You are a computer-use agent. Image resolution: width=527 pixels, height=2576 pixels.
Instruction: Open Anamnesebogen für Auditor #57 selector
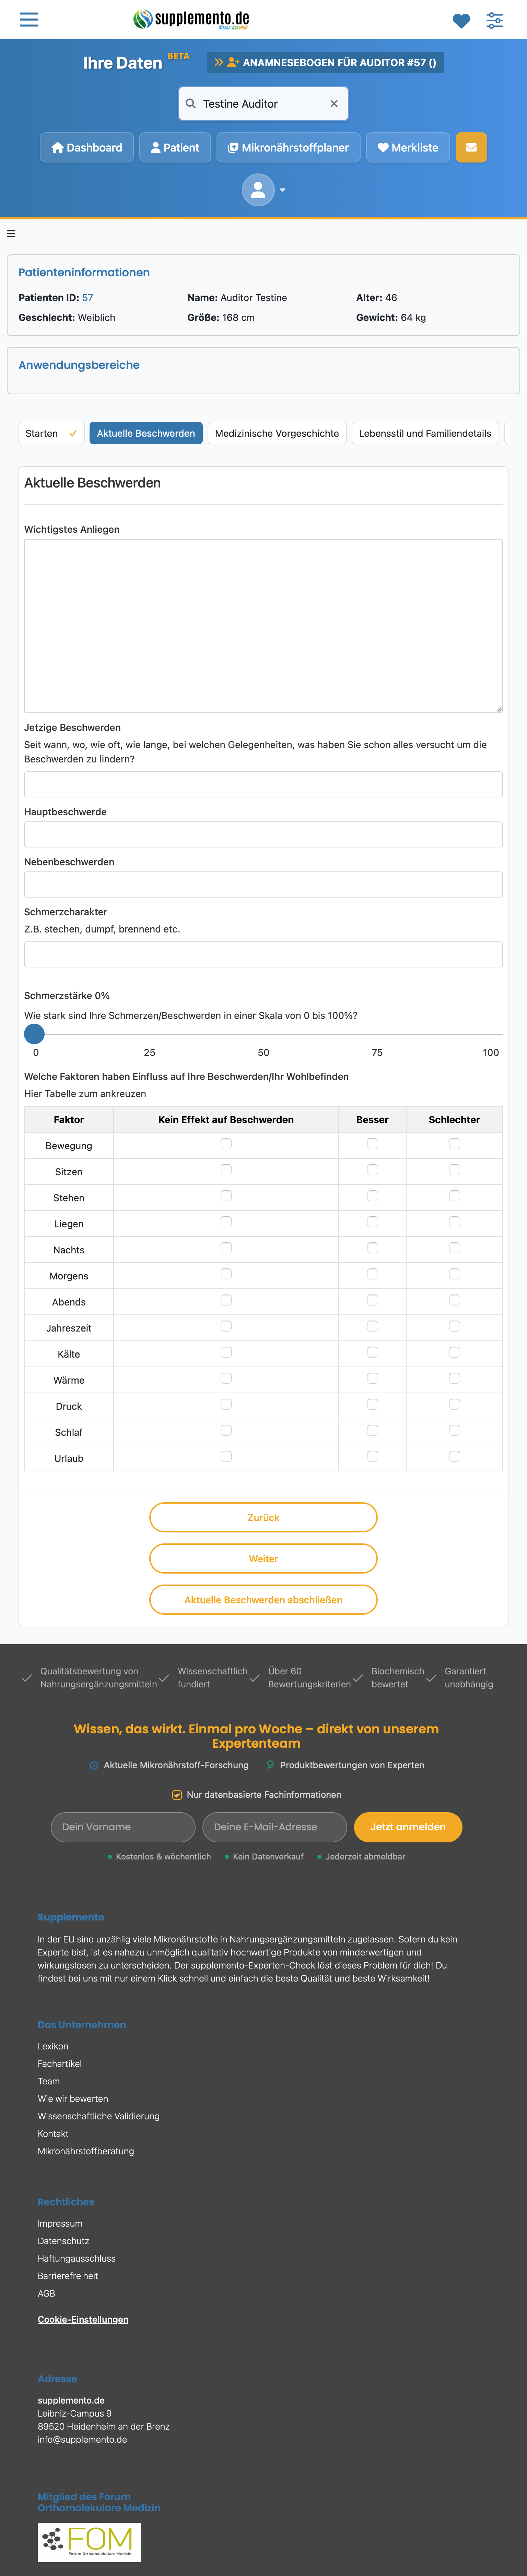326,62
